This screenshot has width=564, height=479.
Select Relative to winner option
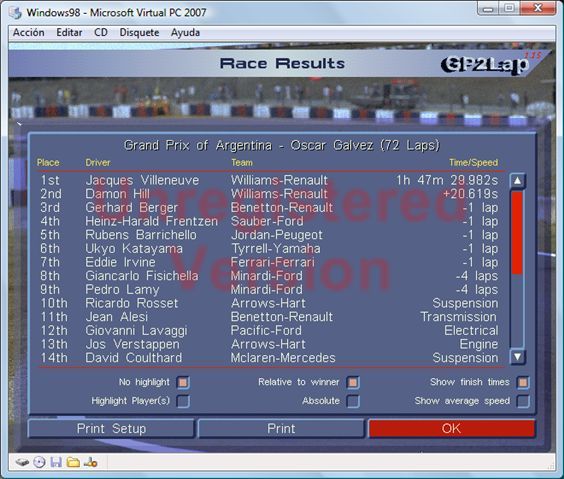coord(353,382)
